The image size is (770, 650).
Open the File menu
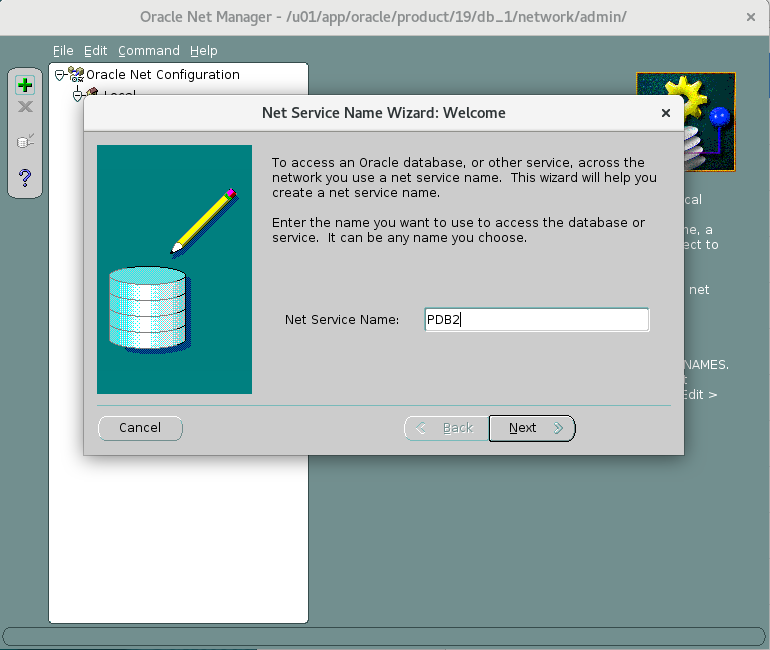tap(63, 51)
